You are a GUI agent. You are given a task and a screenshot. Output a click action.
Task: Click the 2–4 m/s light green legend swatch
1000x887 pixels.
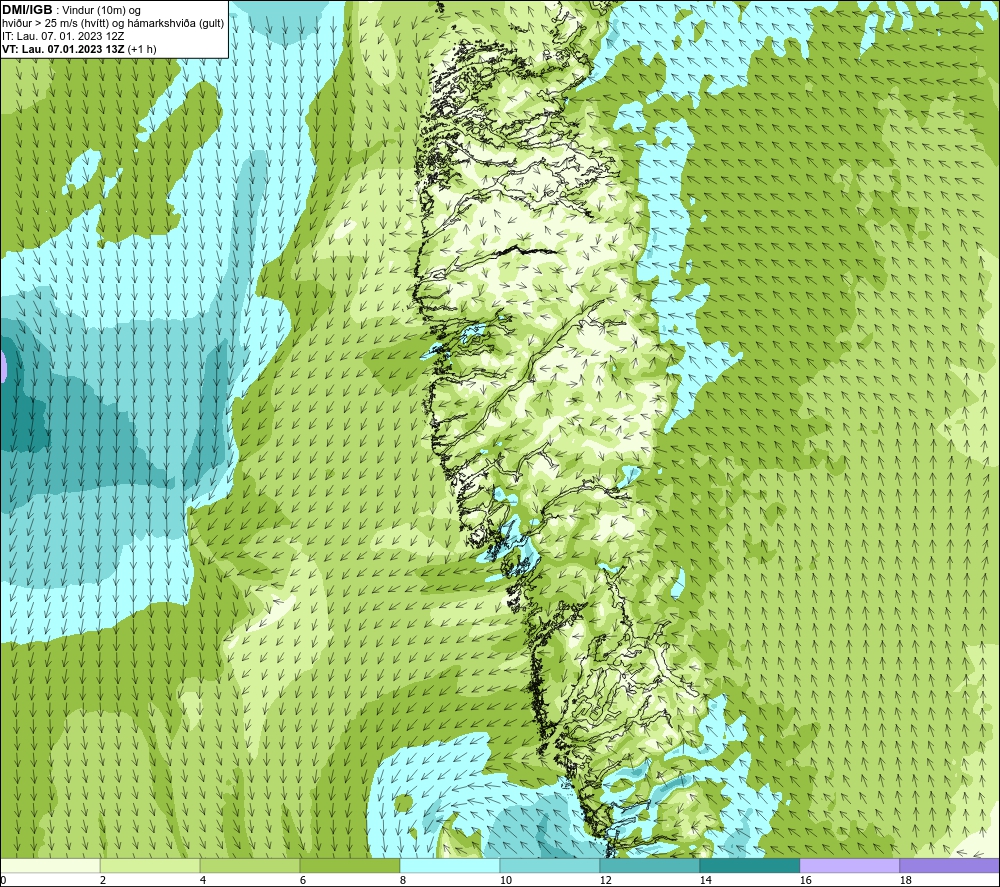pos(150,865)
